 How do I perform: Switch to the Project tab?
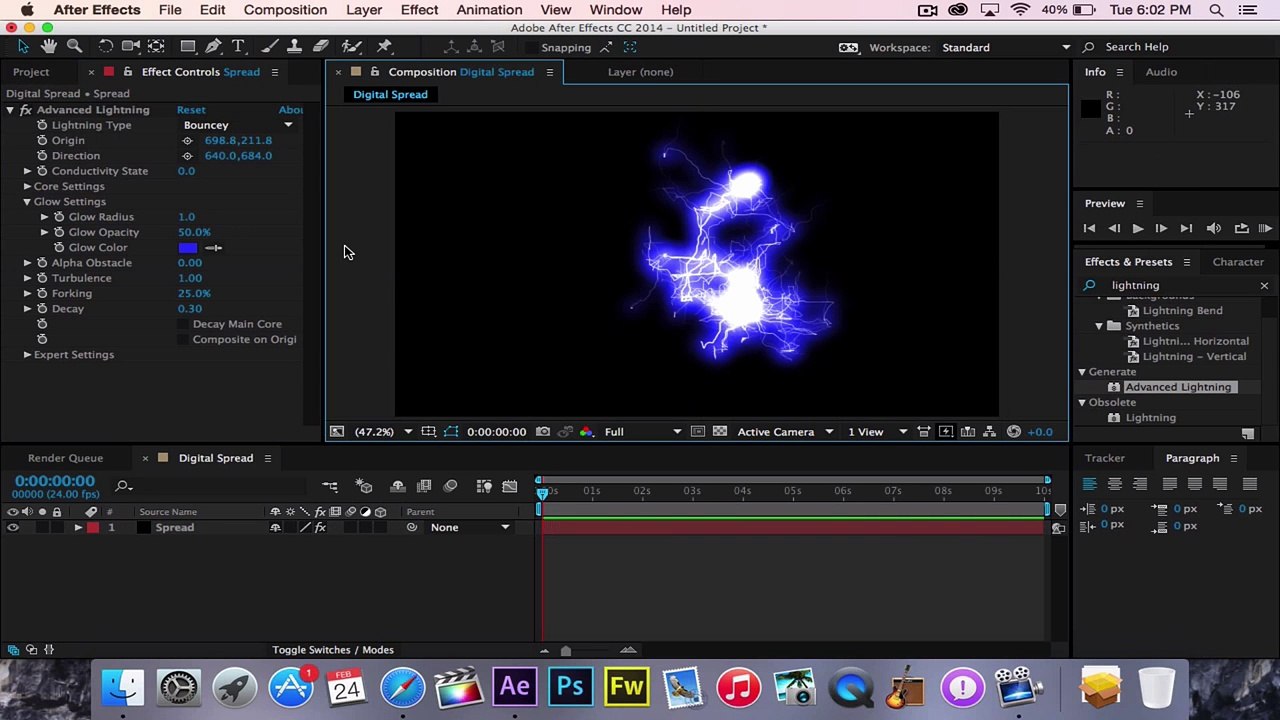pyautogui.click(x=31, y=72)
